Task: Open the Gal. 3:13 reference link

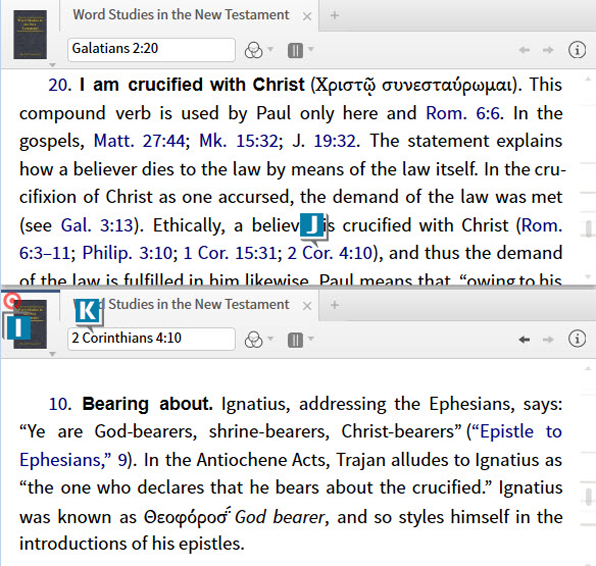Action: pyautogui.click(x=97, y=225)
